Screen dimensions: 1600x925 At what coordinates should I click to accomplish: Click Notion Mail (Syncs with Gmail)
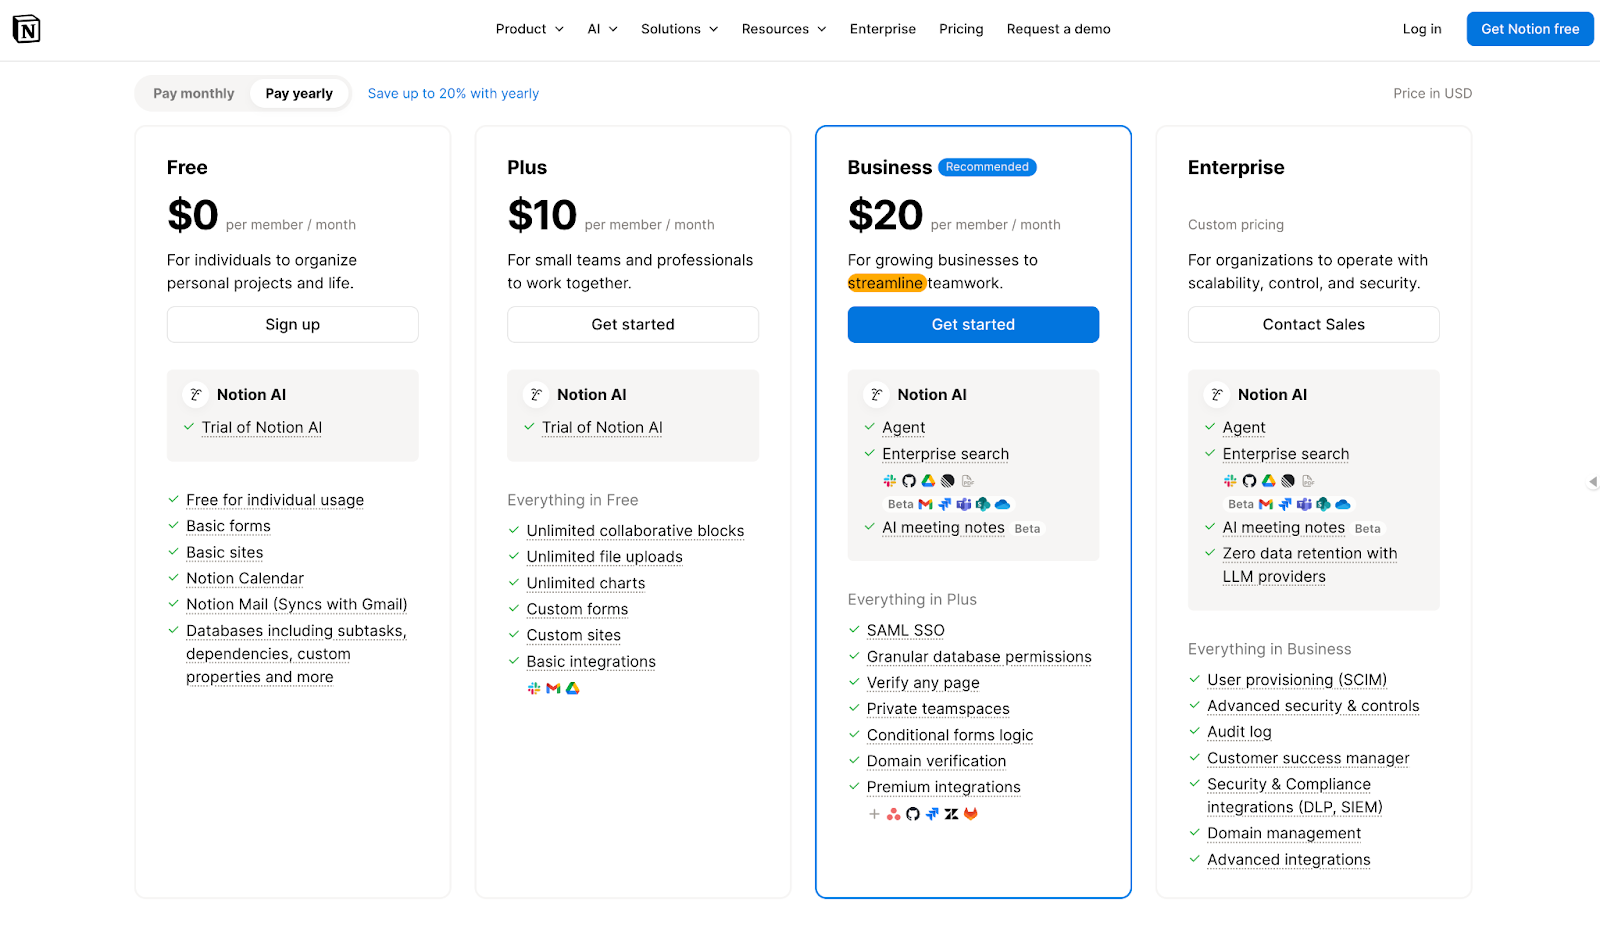297,604
